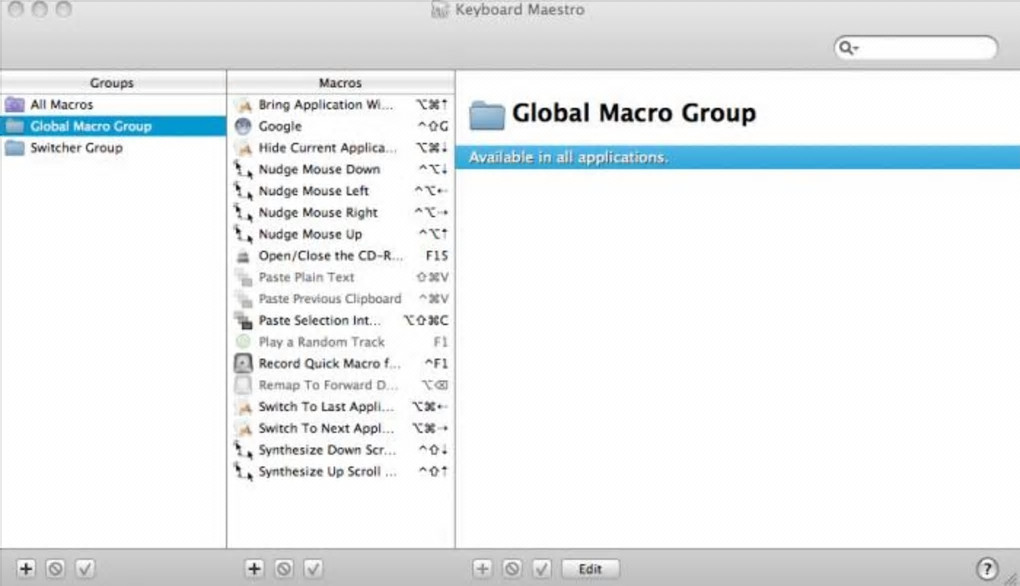Click the Paste Plain Text macro icon

coord(243,277)
